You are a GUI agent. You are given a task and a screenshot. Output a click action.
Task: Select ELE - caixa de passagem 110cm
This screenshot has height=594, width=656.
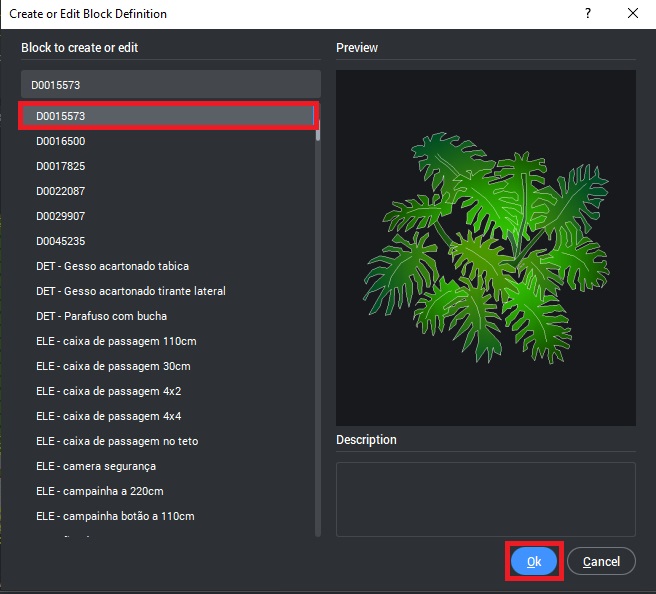(x=115, y=341)
